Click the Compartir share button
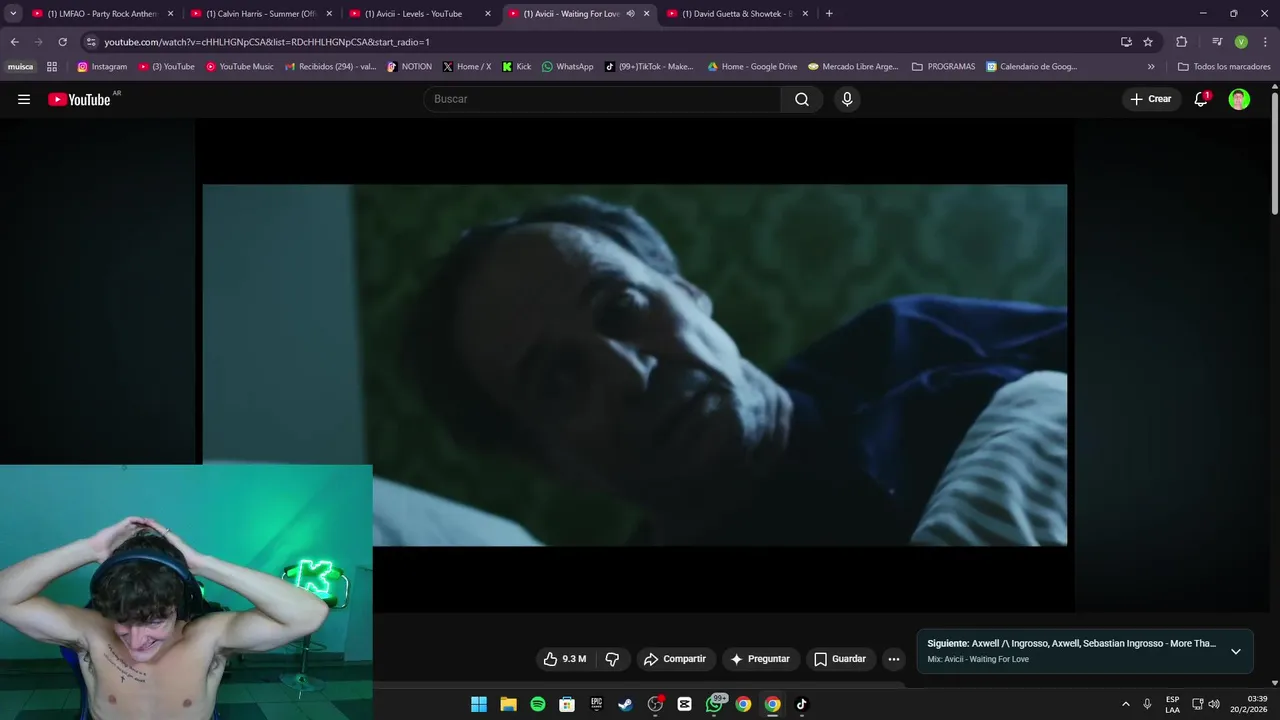 (675, 659)
